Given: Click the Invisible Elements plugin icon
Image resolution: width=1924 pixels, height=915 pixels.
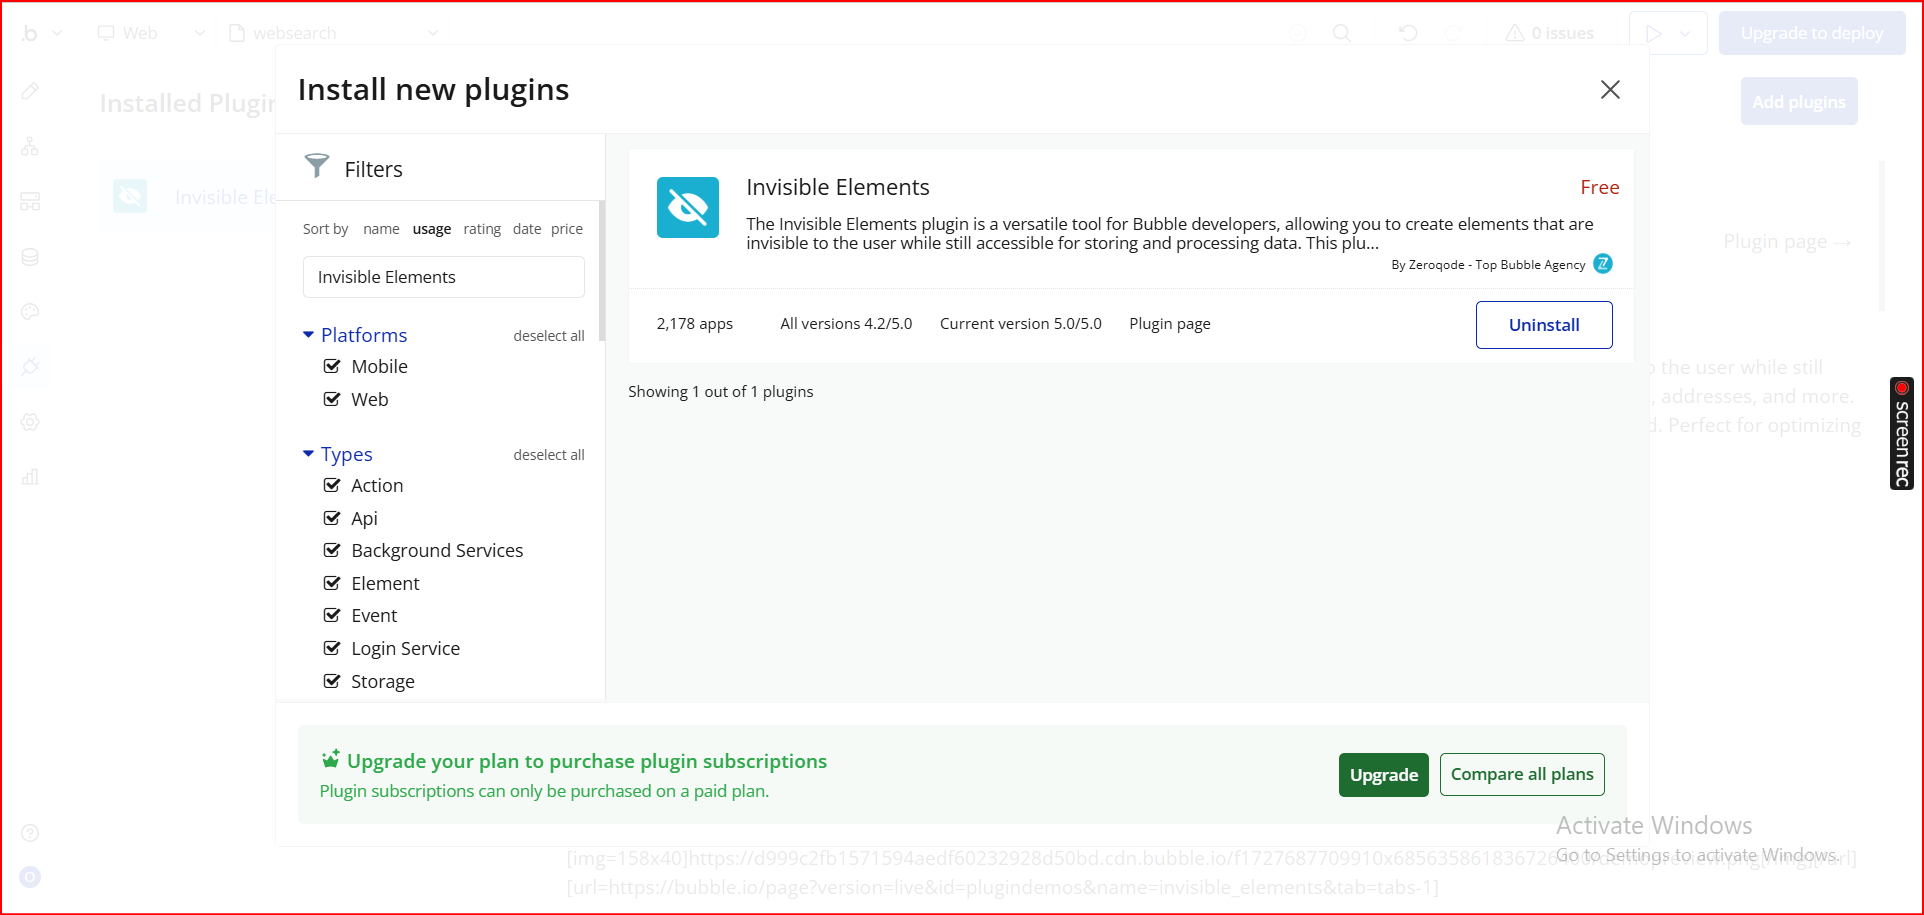Looking at the screenshot, I should click(687, 207).
